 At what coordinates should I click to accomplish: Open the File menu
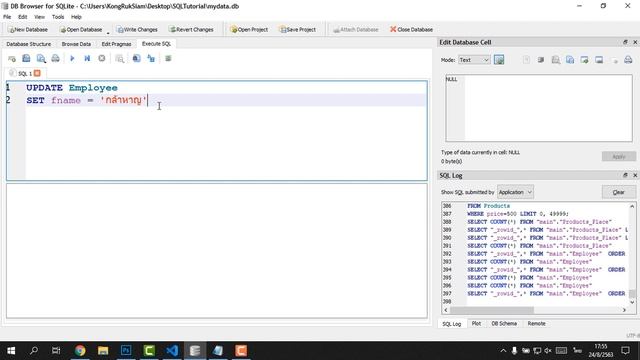point(7,17)
